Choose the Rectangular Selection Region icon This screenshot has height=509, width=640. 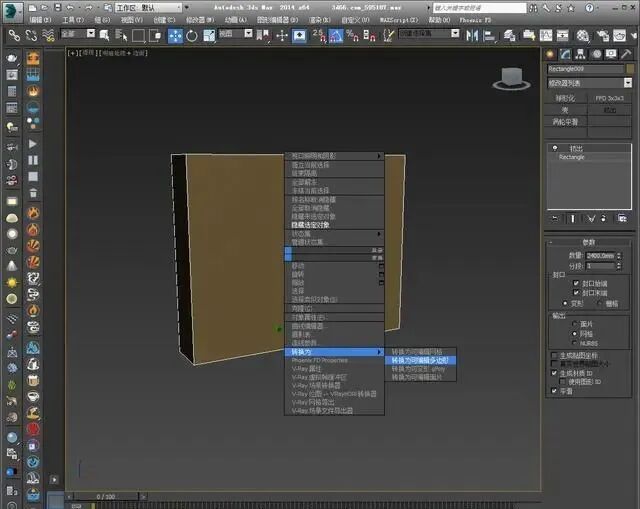138,36
